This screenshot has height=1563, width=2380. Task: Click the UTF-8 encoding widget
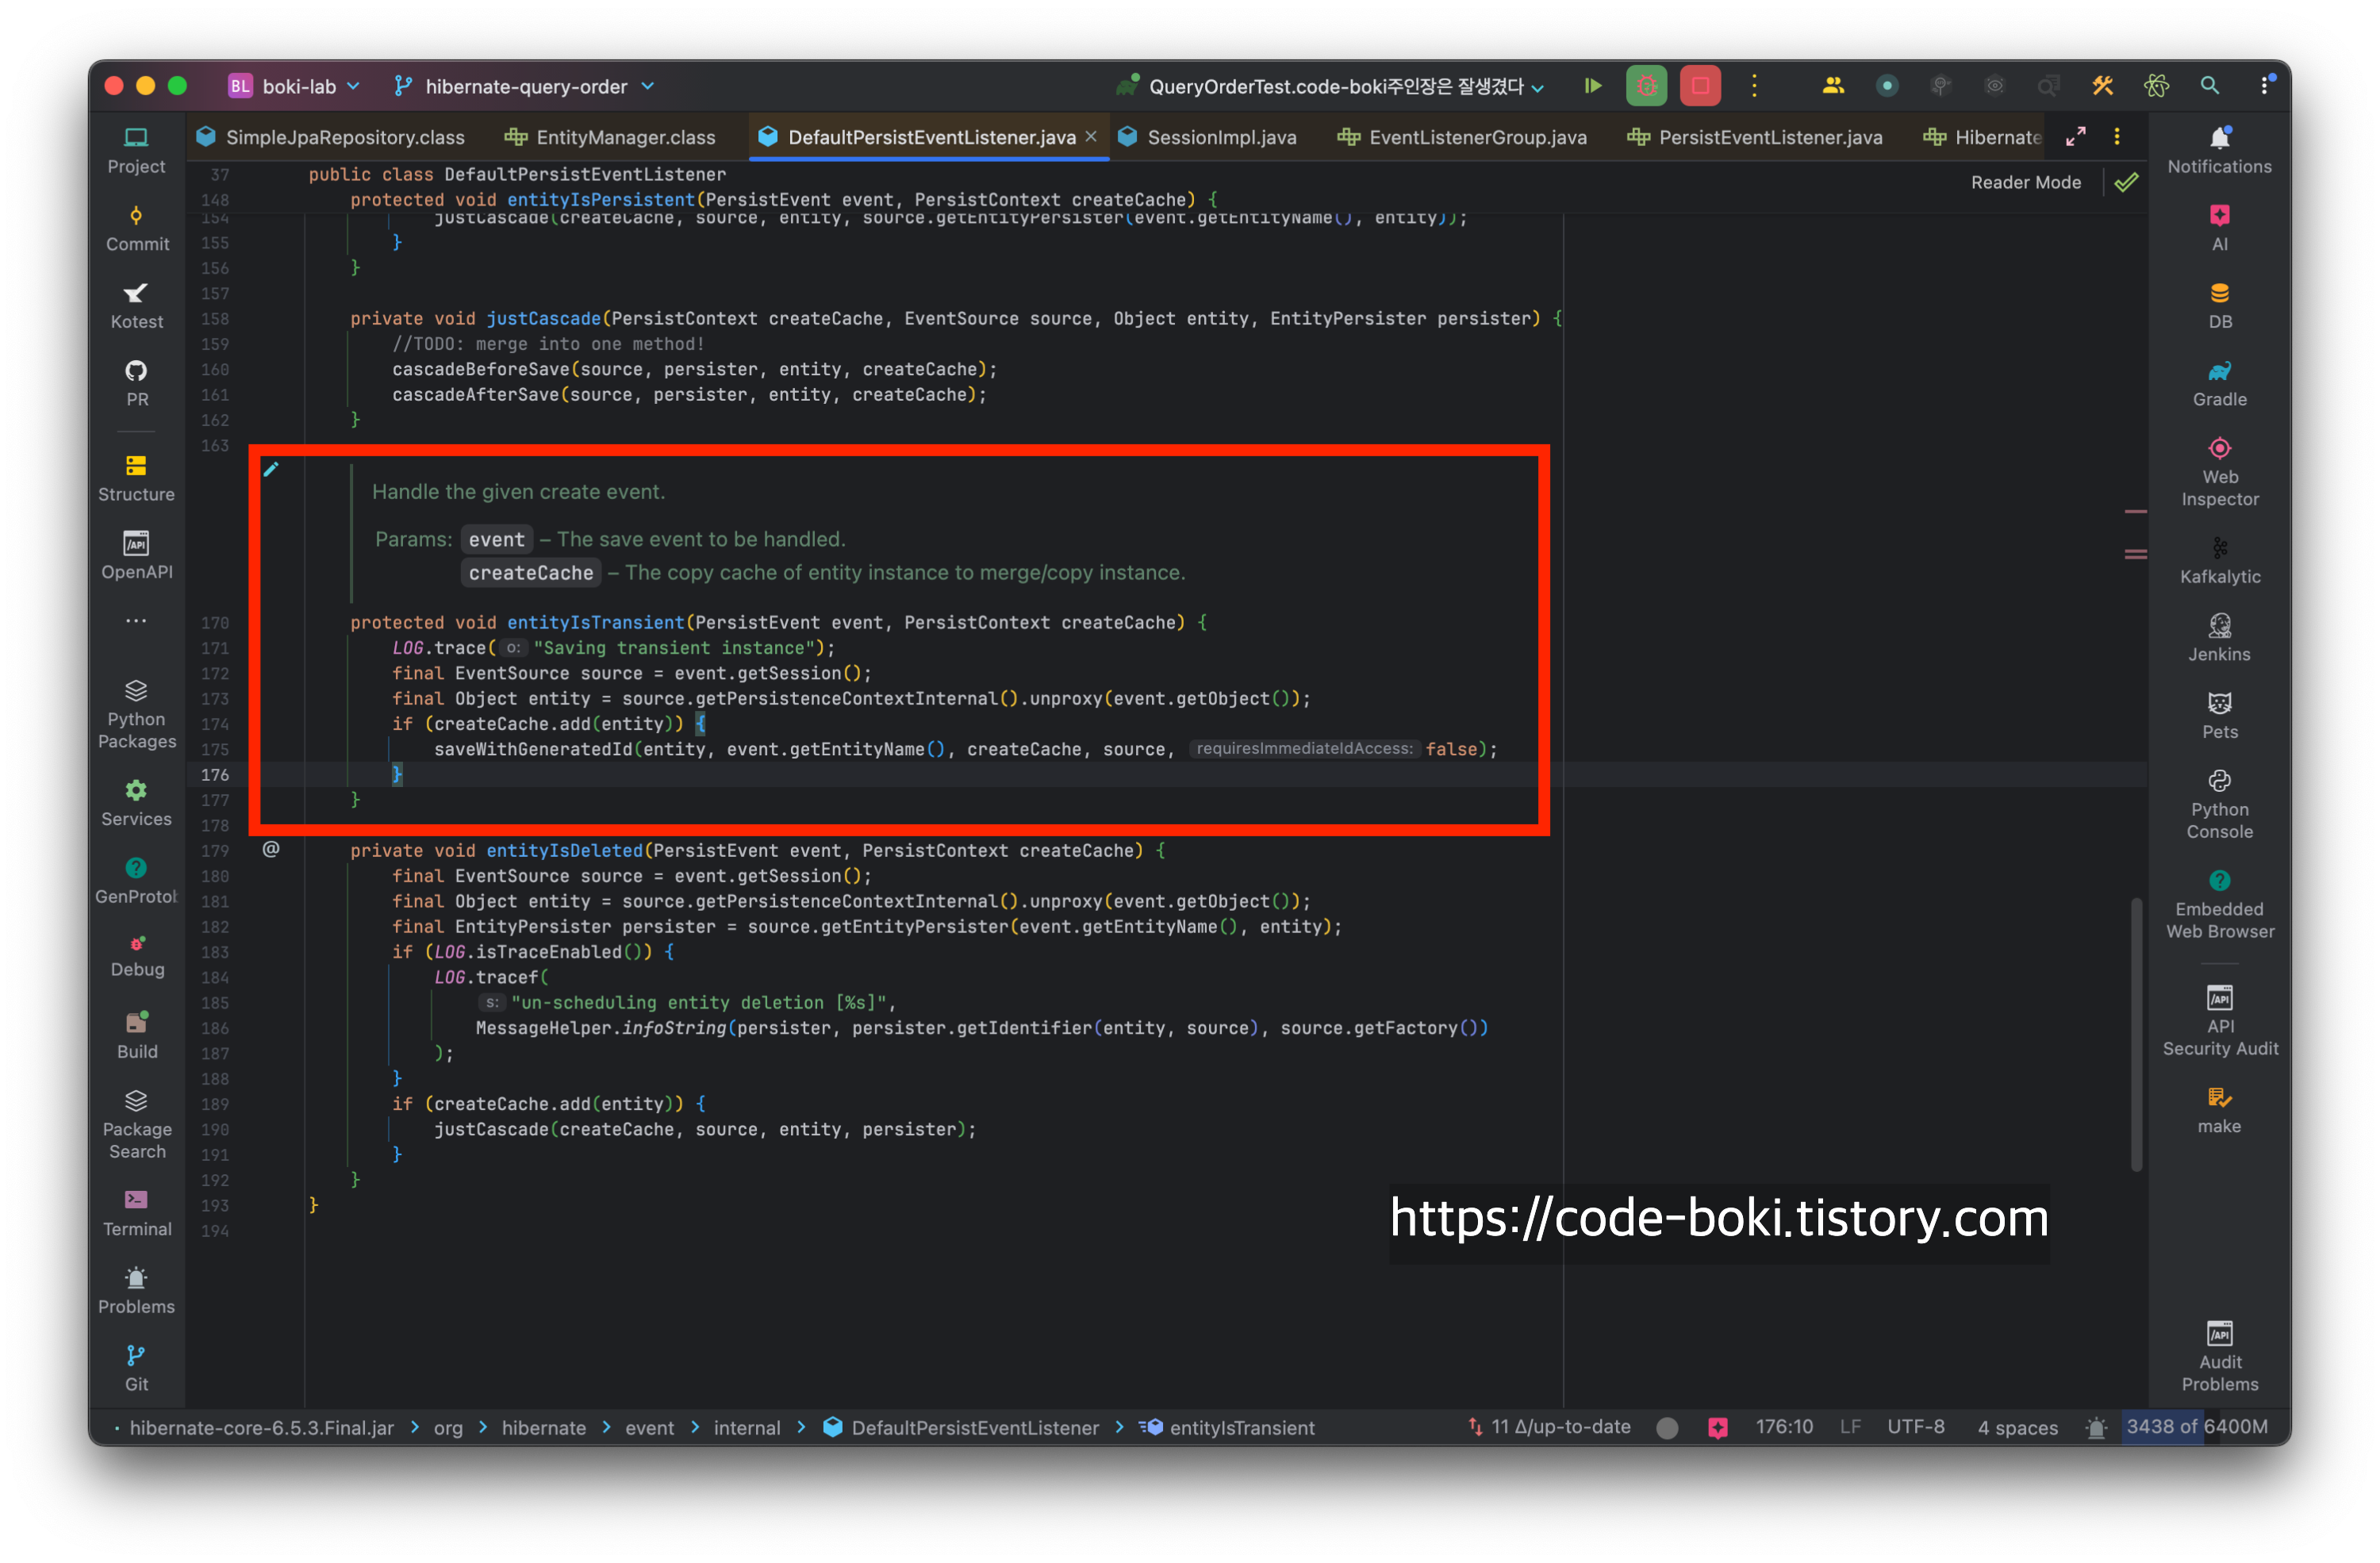click(1915, 1427)
